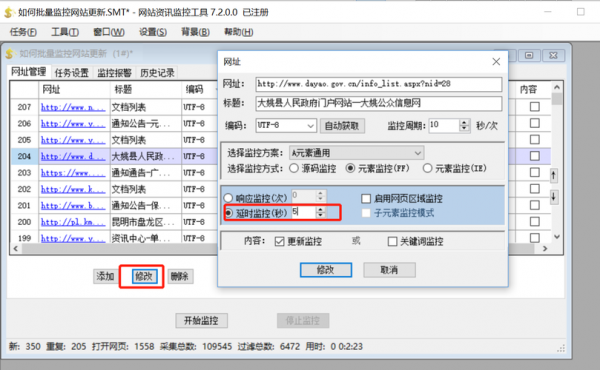Open the 任务(F) menu

(23, 32)
